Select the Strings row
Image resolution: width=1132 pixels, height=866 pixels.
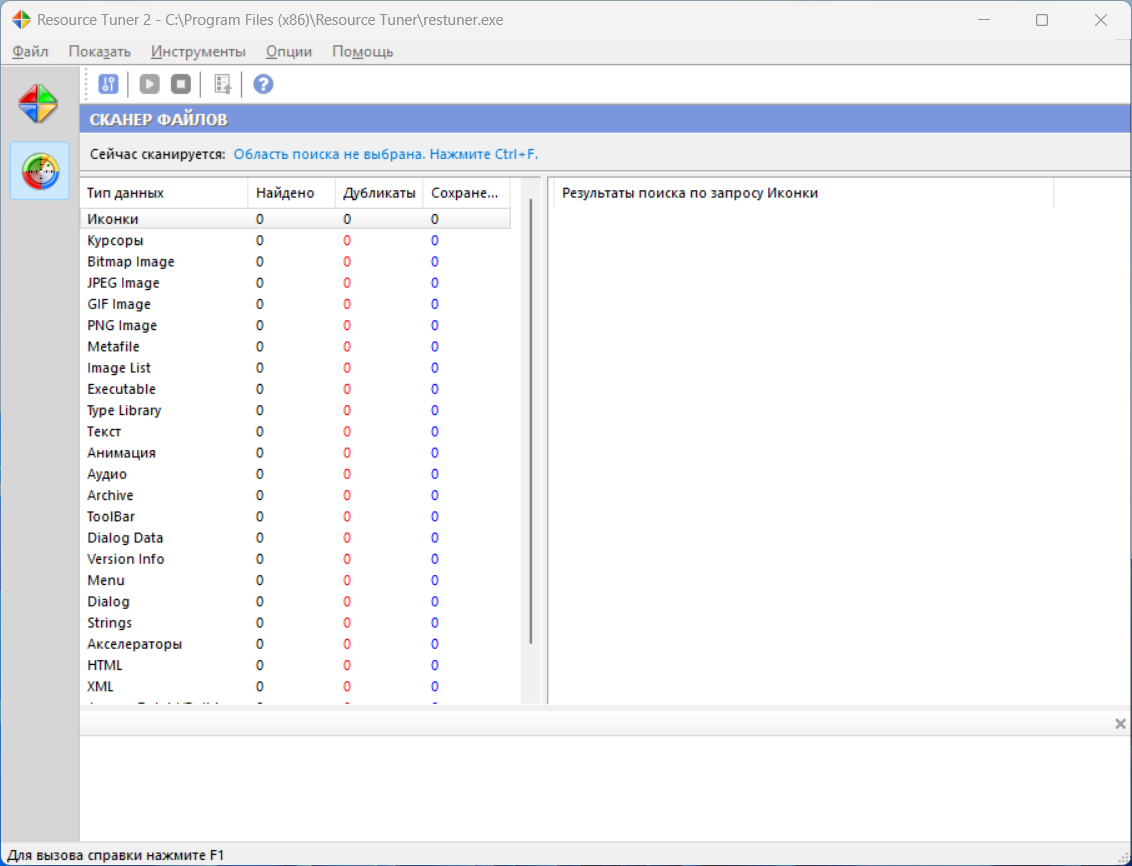295,623
